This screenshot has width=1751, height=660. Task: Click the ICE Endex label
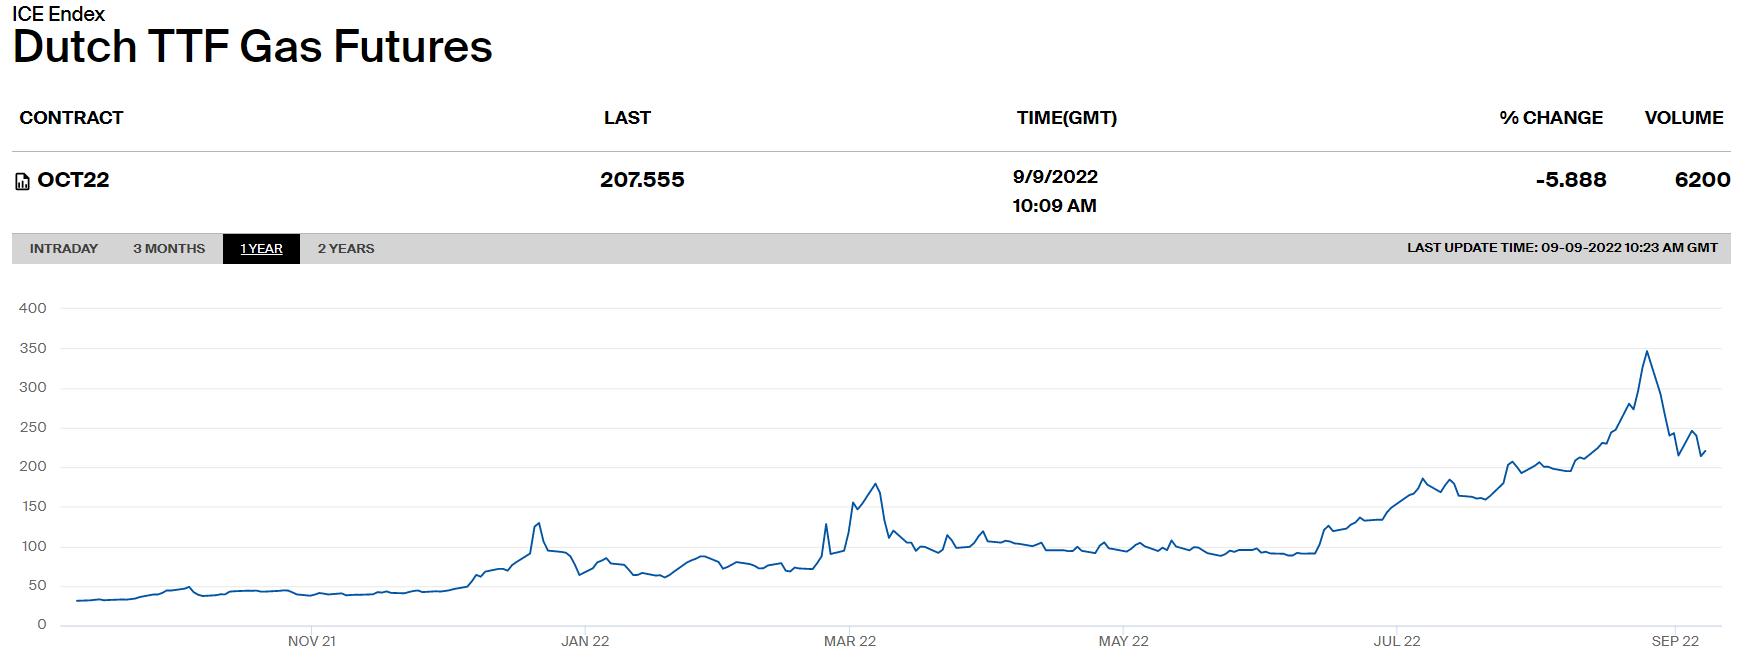(58, 14)
